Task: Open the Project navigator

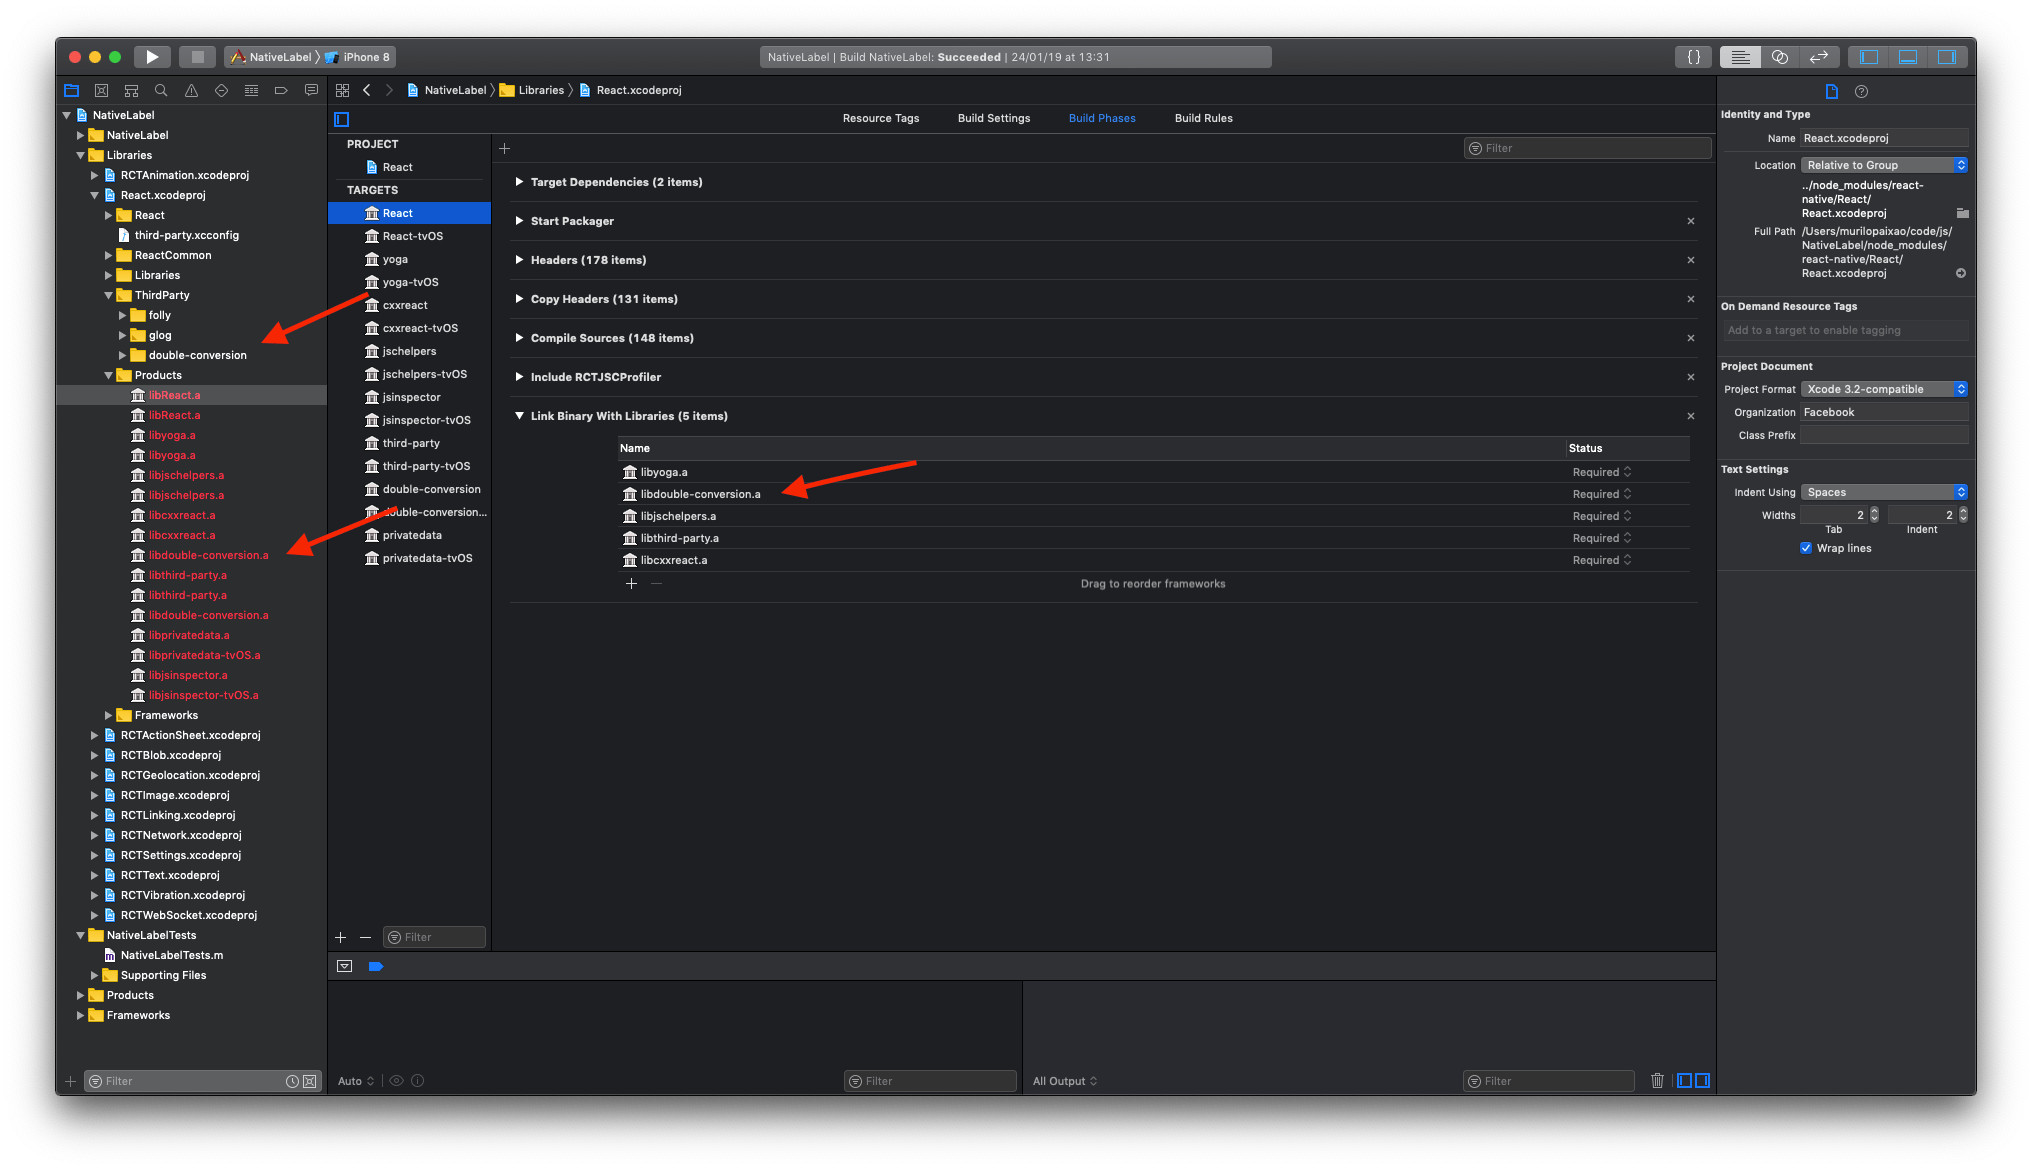Action: [x=71, y=90]
